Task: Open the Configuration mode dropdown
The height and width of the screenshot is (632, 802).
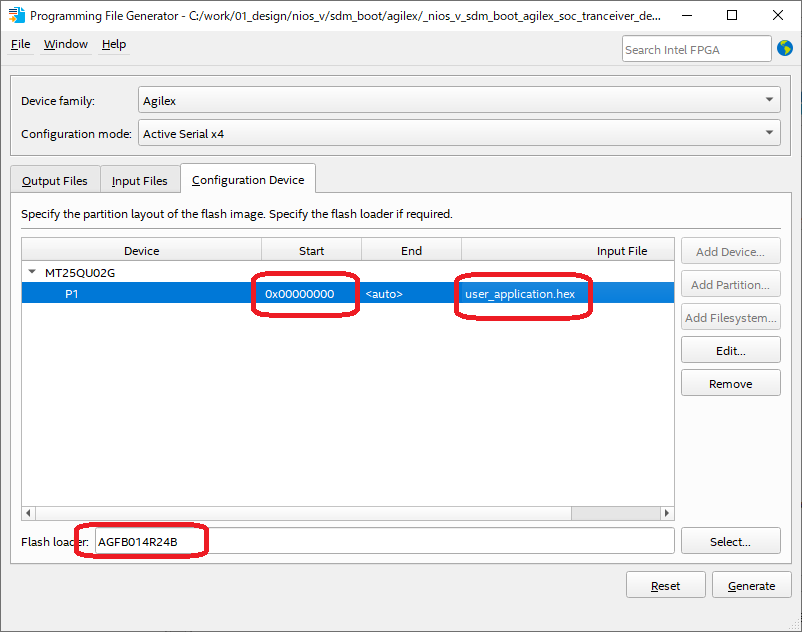Action: (459, 133)
